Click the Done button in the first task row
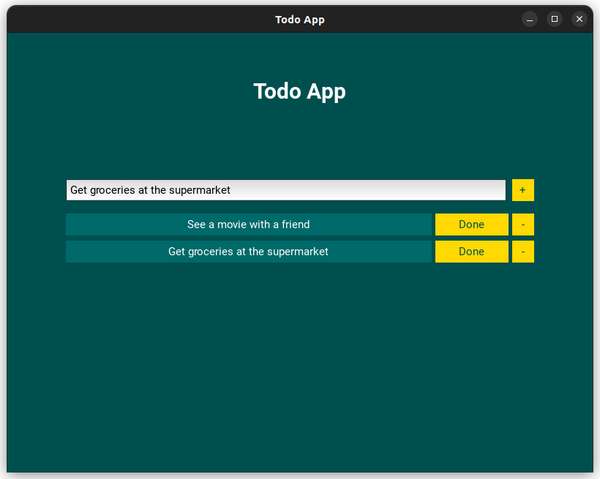The height and width of the screenshot is (479, 600). click(x=471, y=225)
